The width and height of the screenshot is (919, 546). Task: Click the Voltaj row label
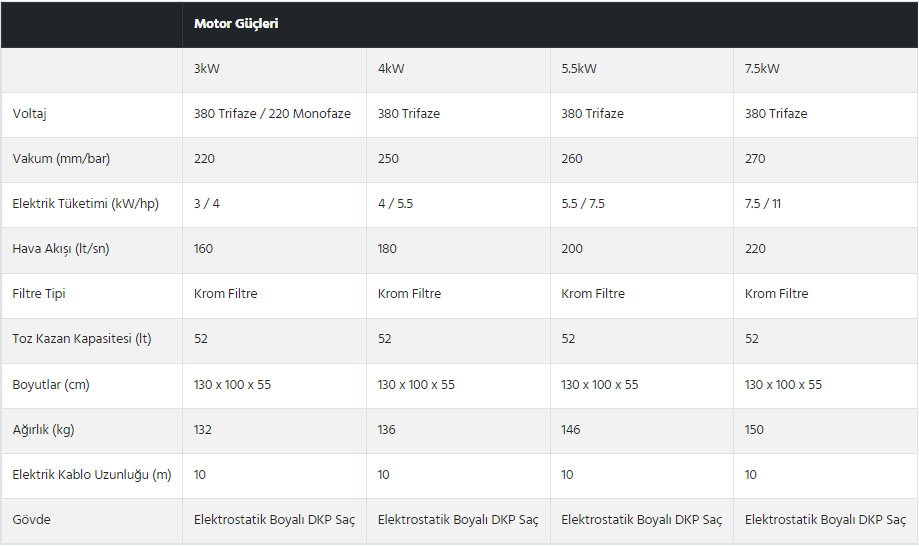[x=30, y=114]
